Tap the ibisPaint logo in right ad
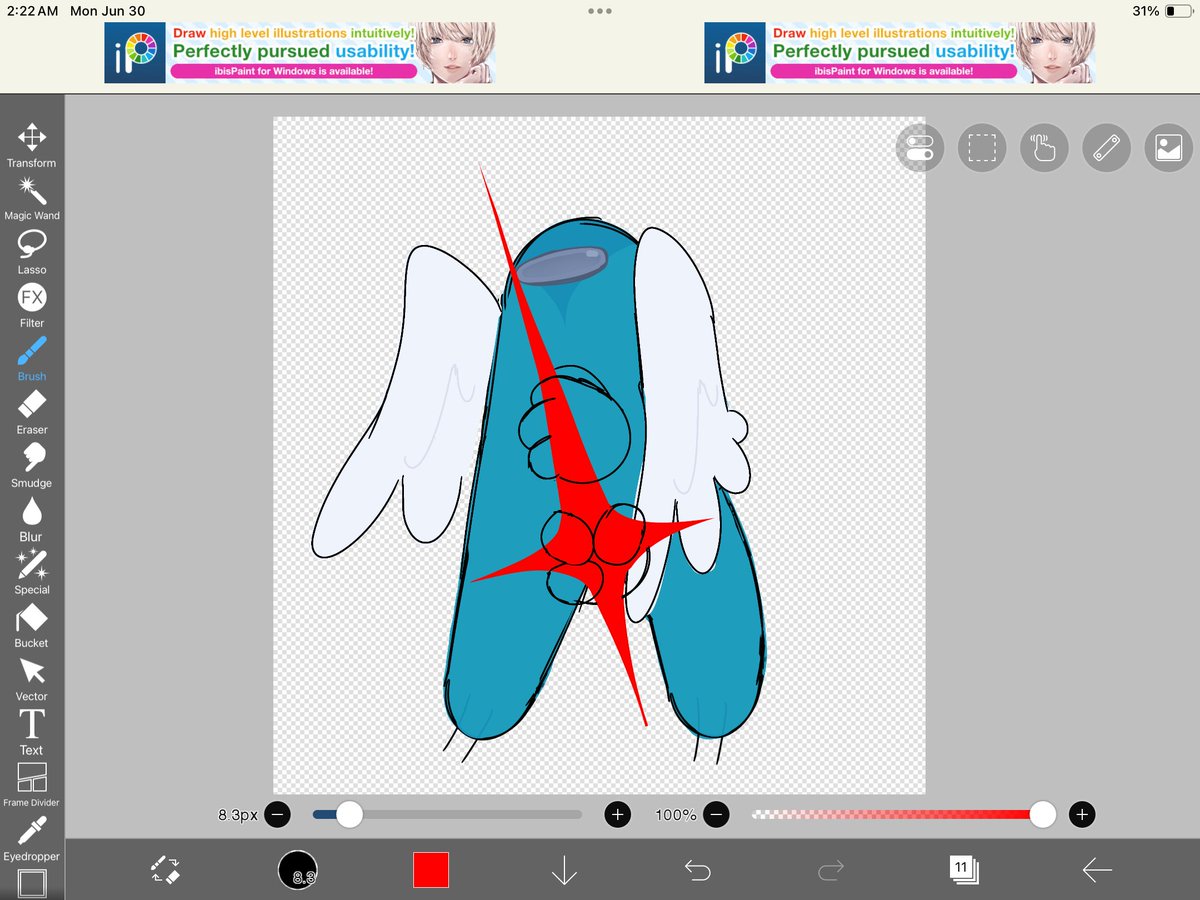This screenshot has width=1200, height=900. point(735,53)
